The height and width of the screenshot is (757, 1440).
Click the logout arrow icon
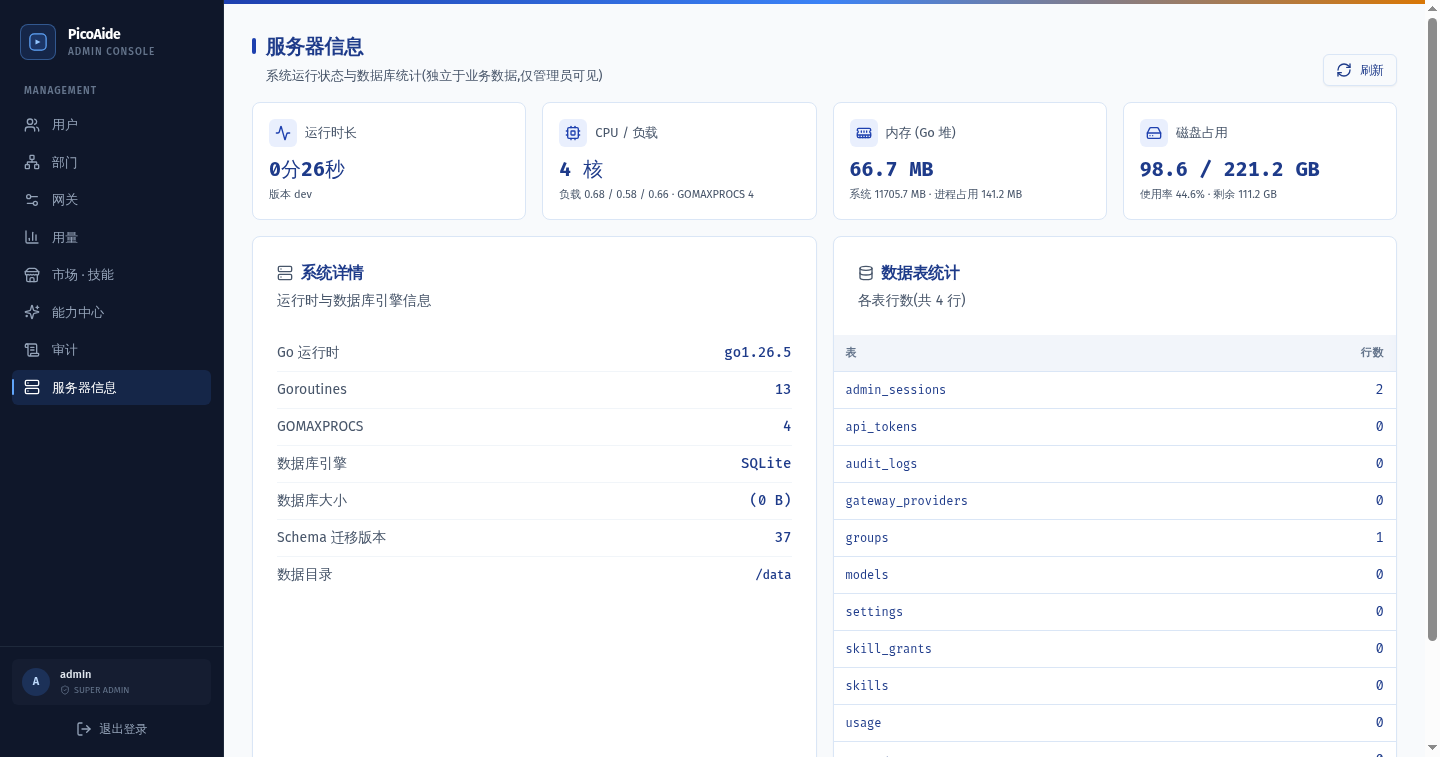[84, 729]
